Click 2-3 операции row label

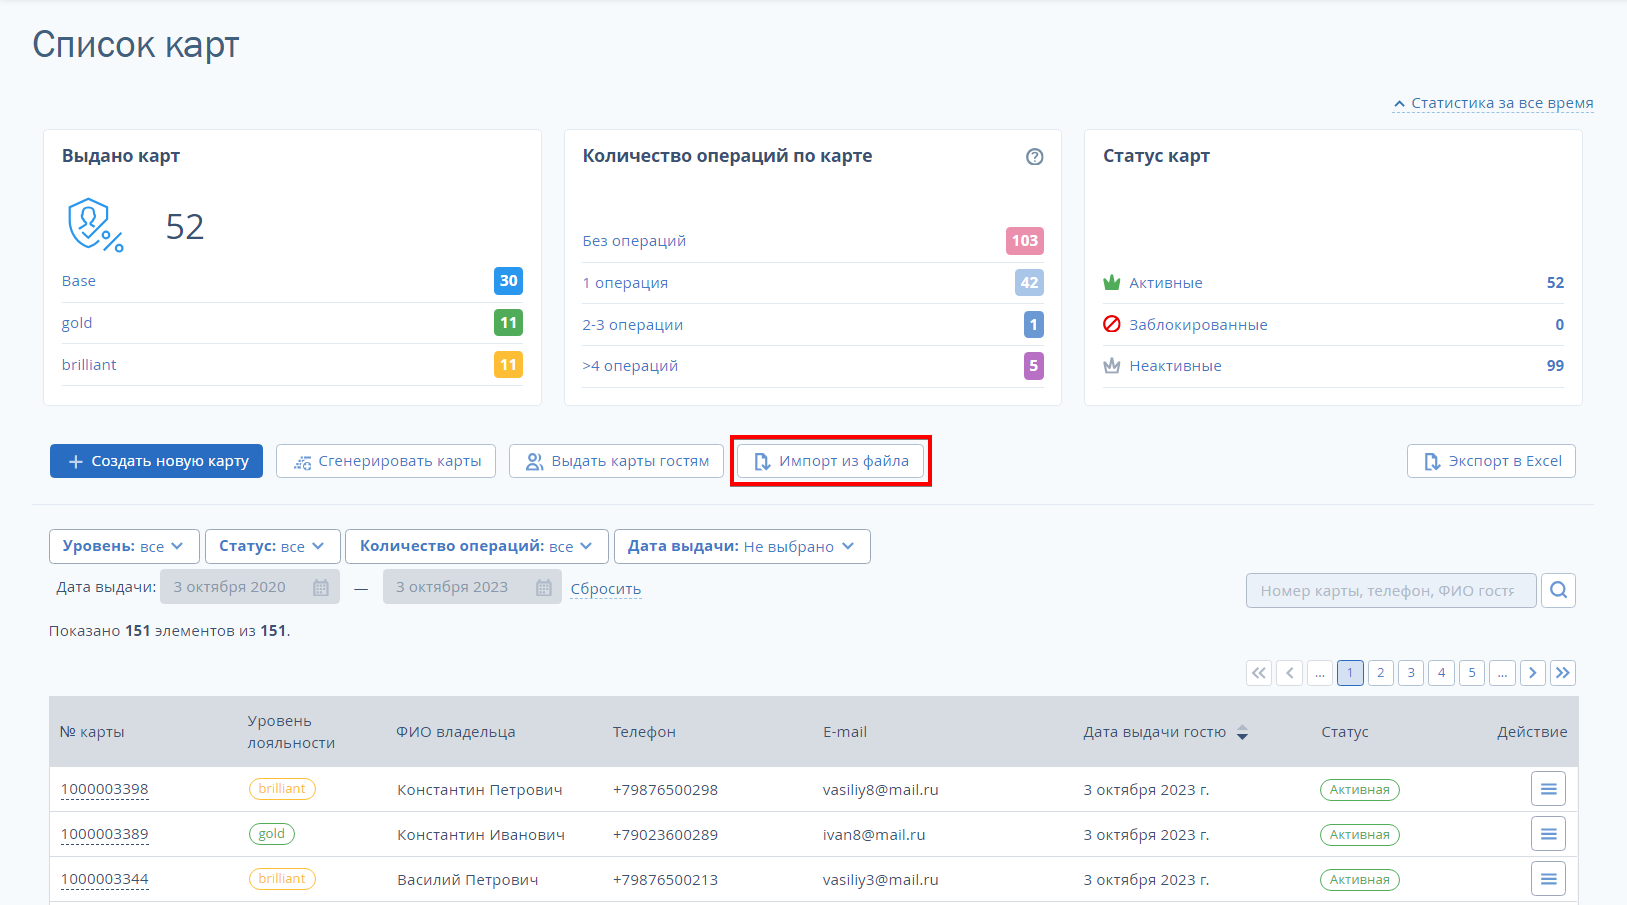633,325
